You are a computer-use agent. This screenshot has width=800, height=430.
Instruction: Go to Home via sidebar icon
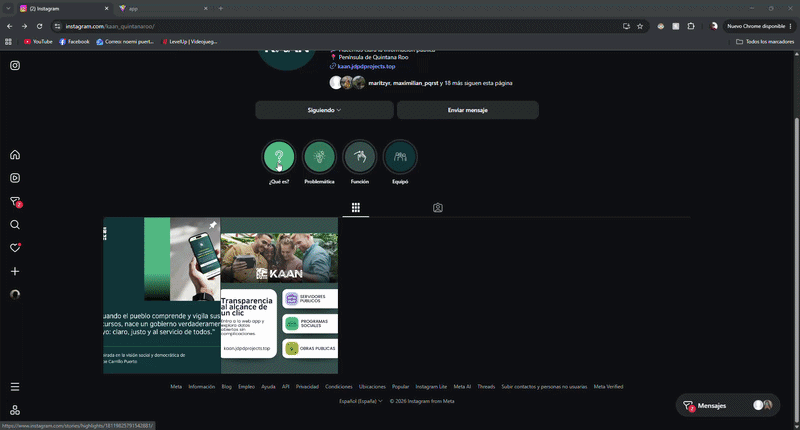[15, 155]
